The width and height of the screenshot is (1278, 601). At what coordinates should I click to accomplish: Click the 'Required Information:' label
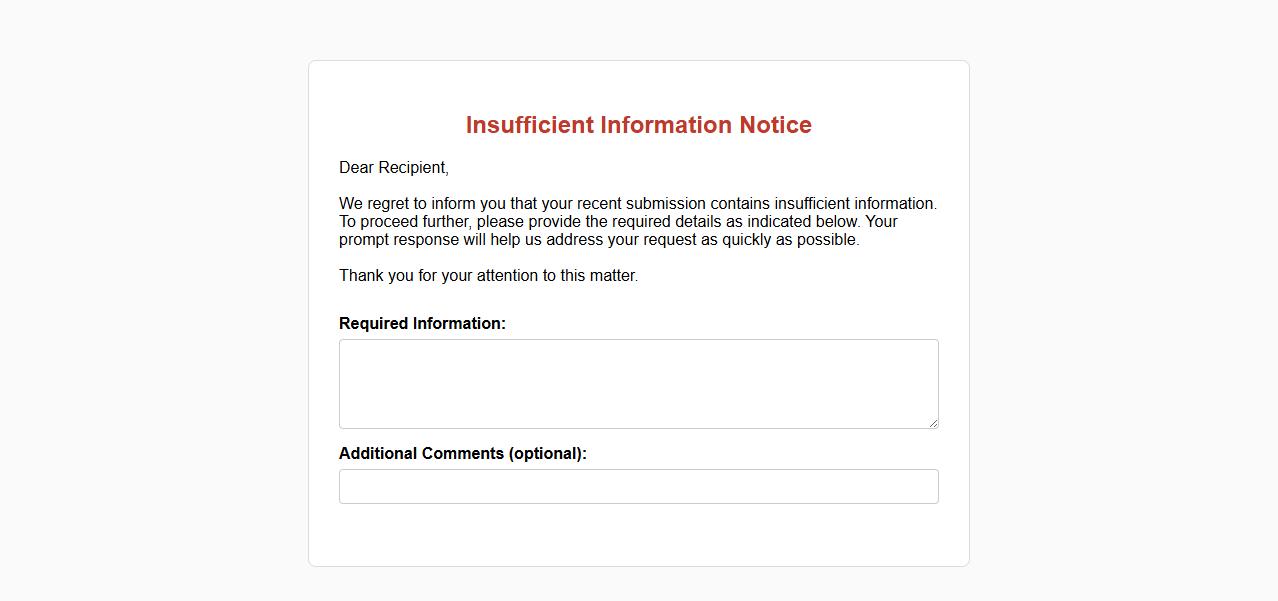tap(422, 324)
